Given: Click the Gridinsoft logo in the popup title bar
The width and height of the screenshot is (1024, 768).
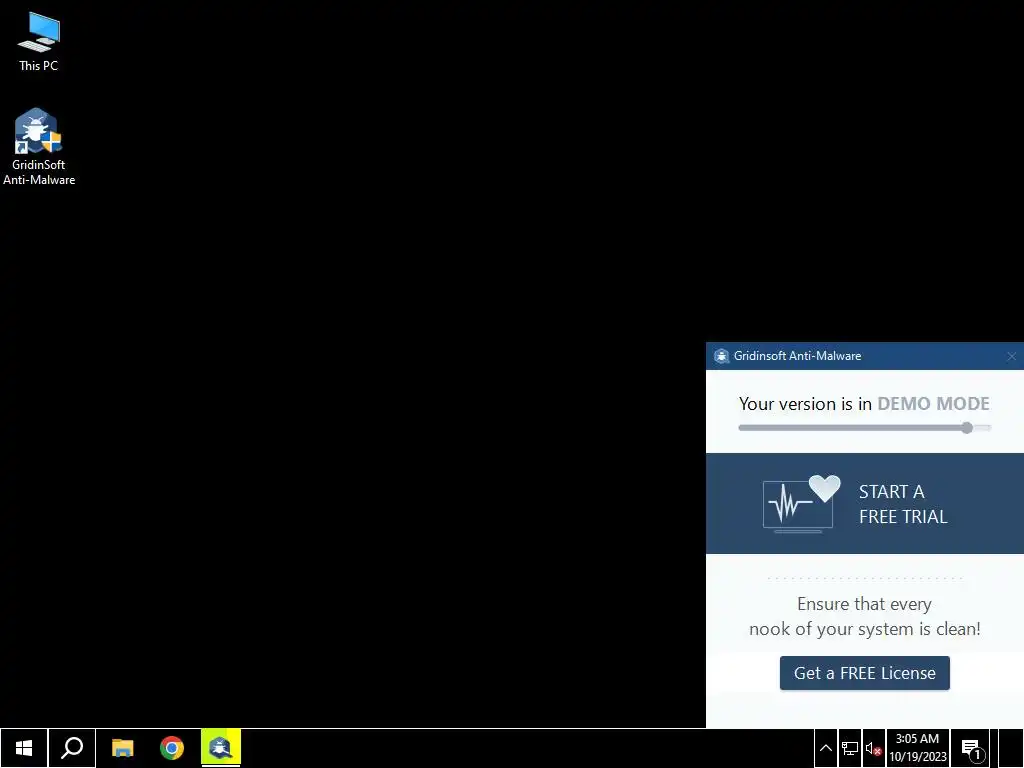Looking at the screenshot, I should (x=721, y=357).
